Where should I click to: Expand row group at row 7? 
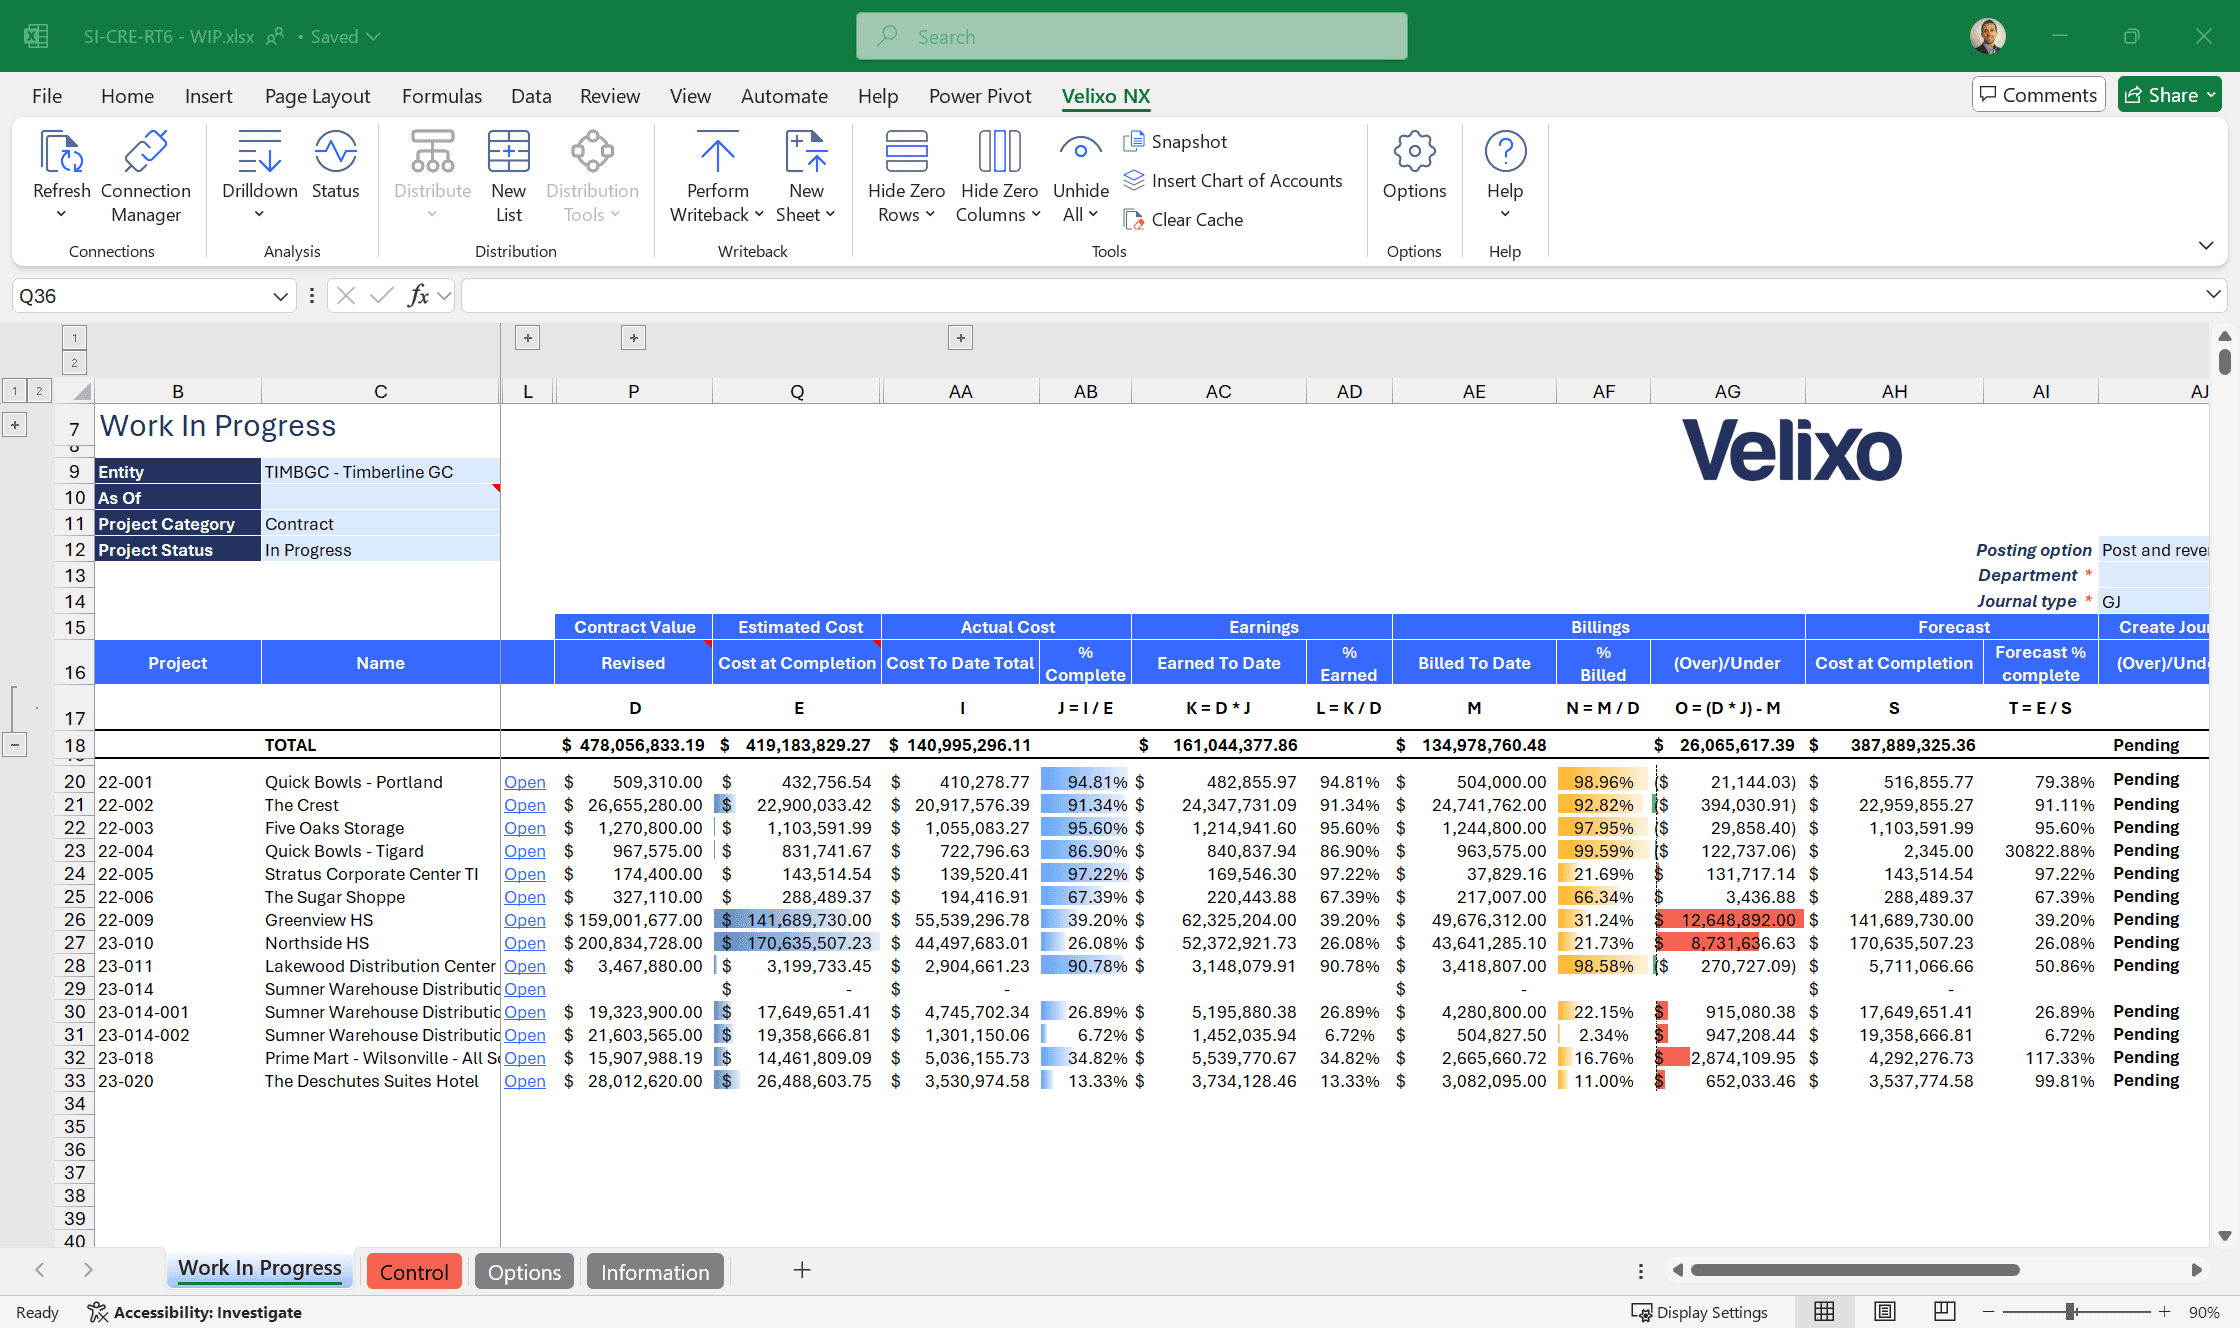(15, 425)
